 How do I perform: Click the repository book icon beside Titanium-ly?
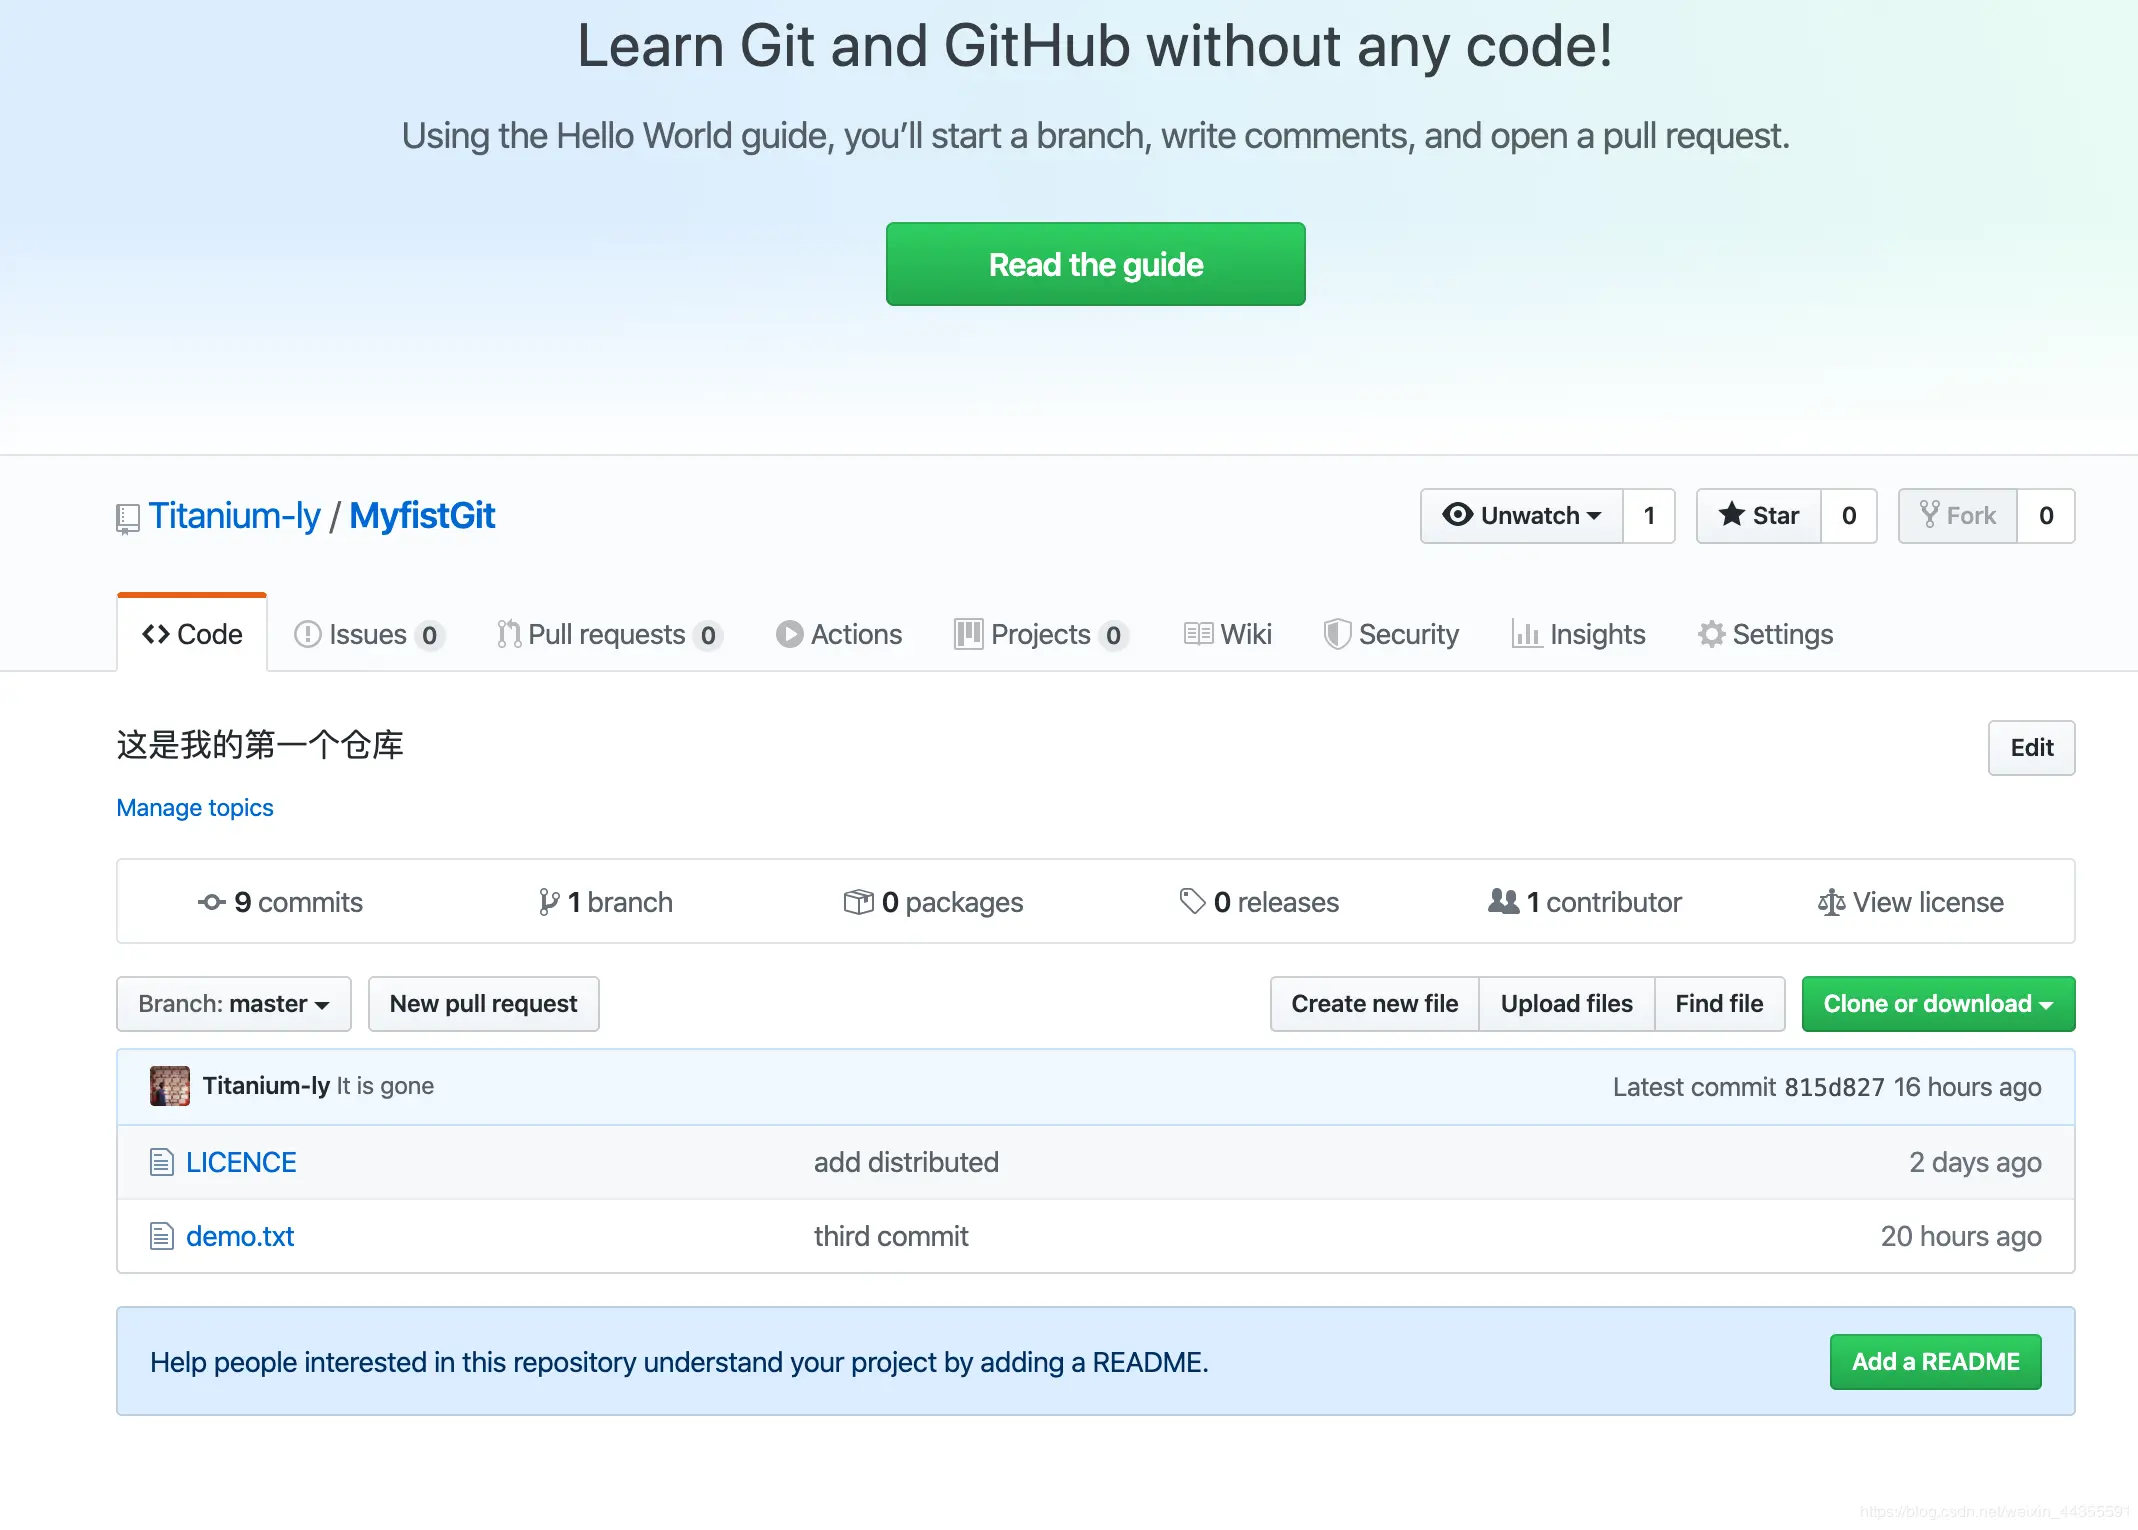tap(127, 518)
